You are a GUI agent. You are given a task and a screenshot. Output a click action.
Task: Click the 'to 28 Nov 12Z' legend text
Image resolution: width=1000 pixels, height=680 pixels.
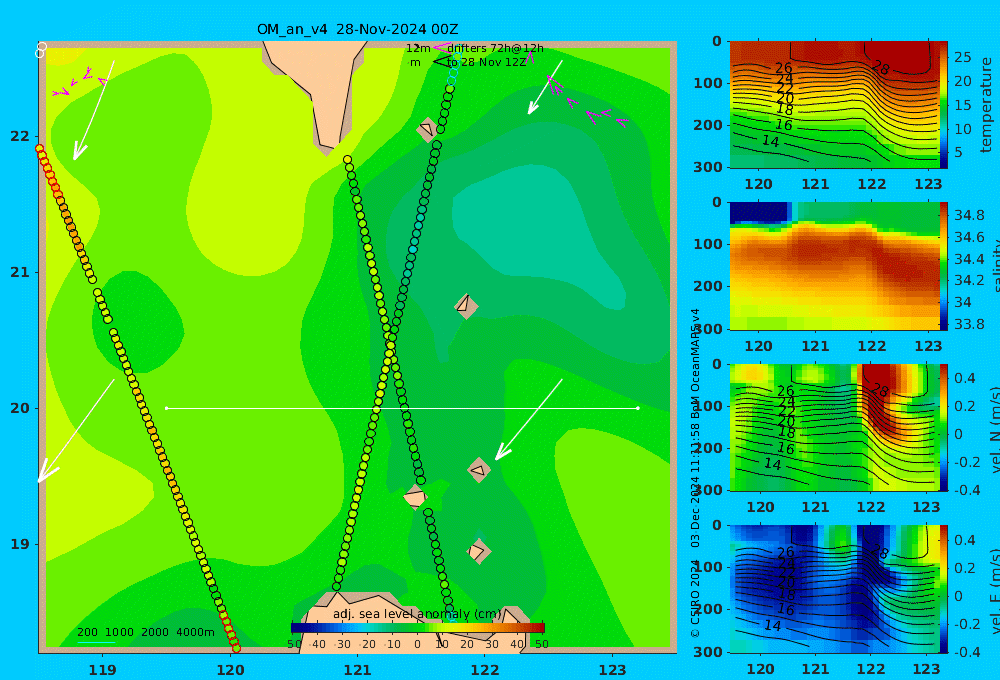[x=487, y=62]
